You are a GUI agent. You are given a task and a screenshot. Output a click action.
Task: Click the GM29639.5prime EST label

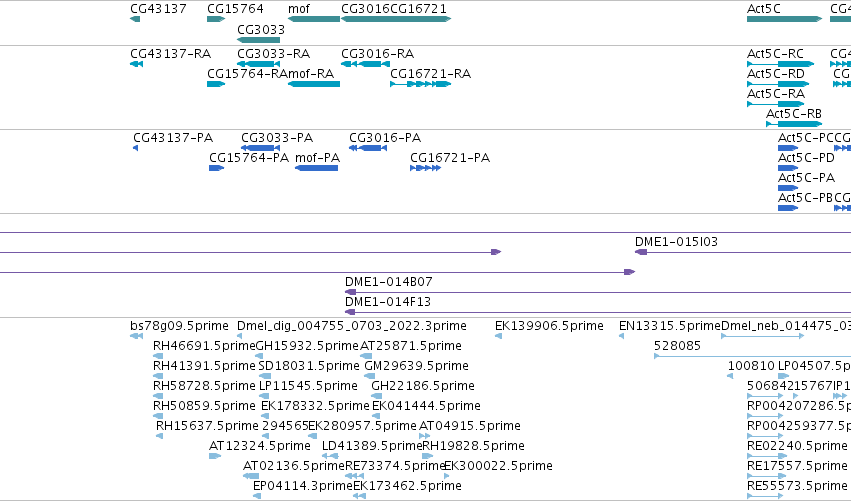tap(416, 366)
